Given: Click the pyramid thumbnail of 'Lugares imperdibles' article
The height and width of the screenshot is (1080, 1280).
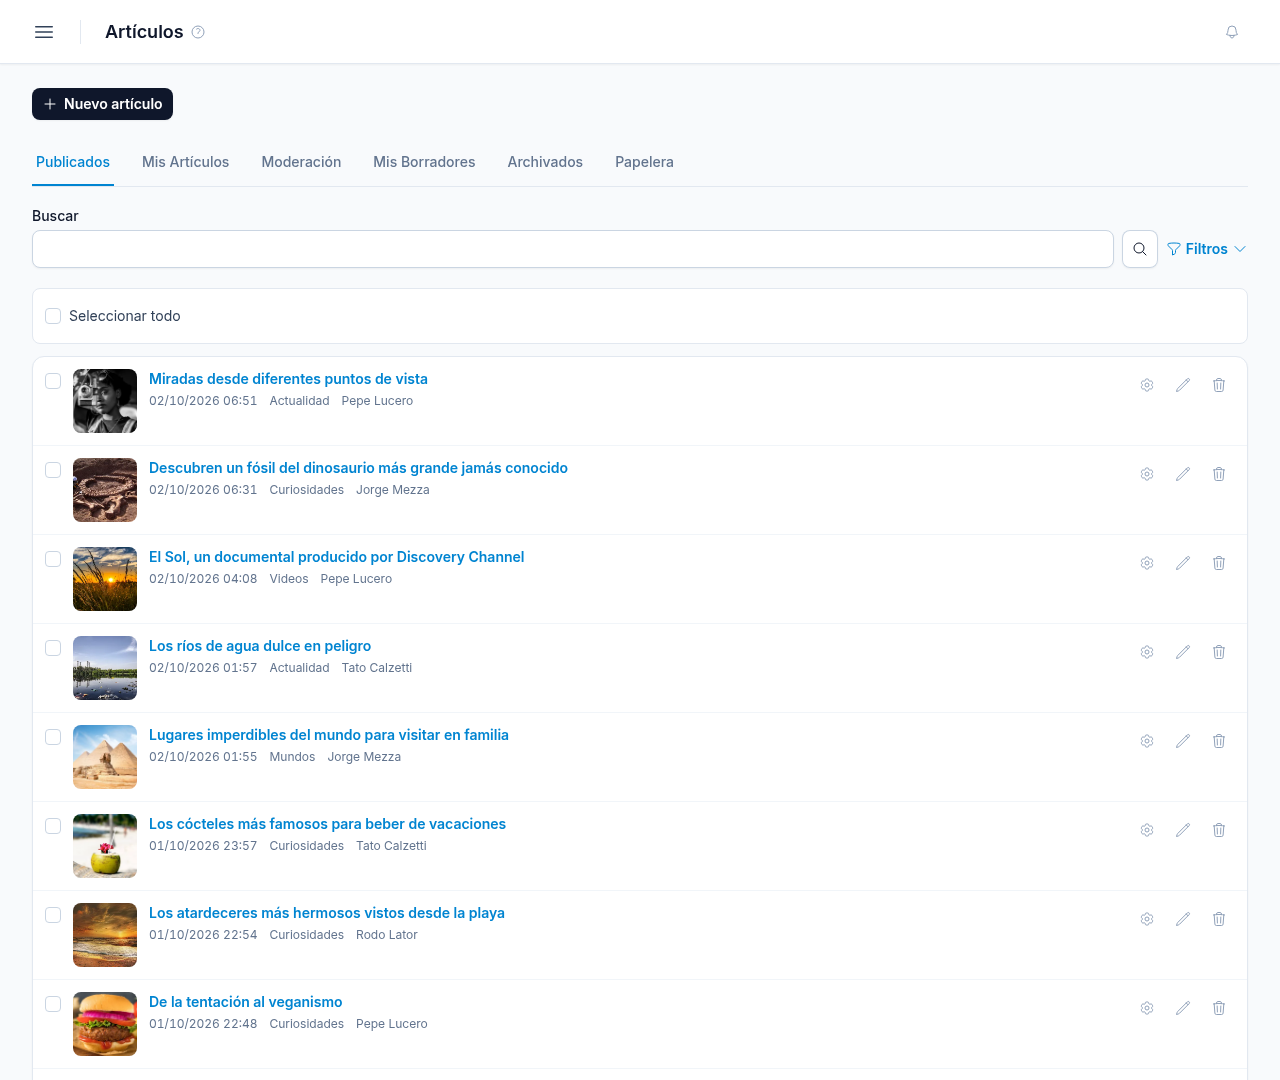Looking at the screenshot, I should point(105,757).
